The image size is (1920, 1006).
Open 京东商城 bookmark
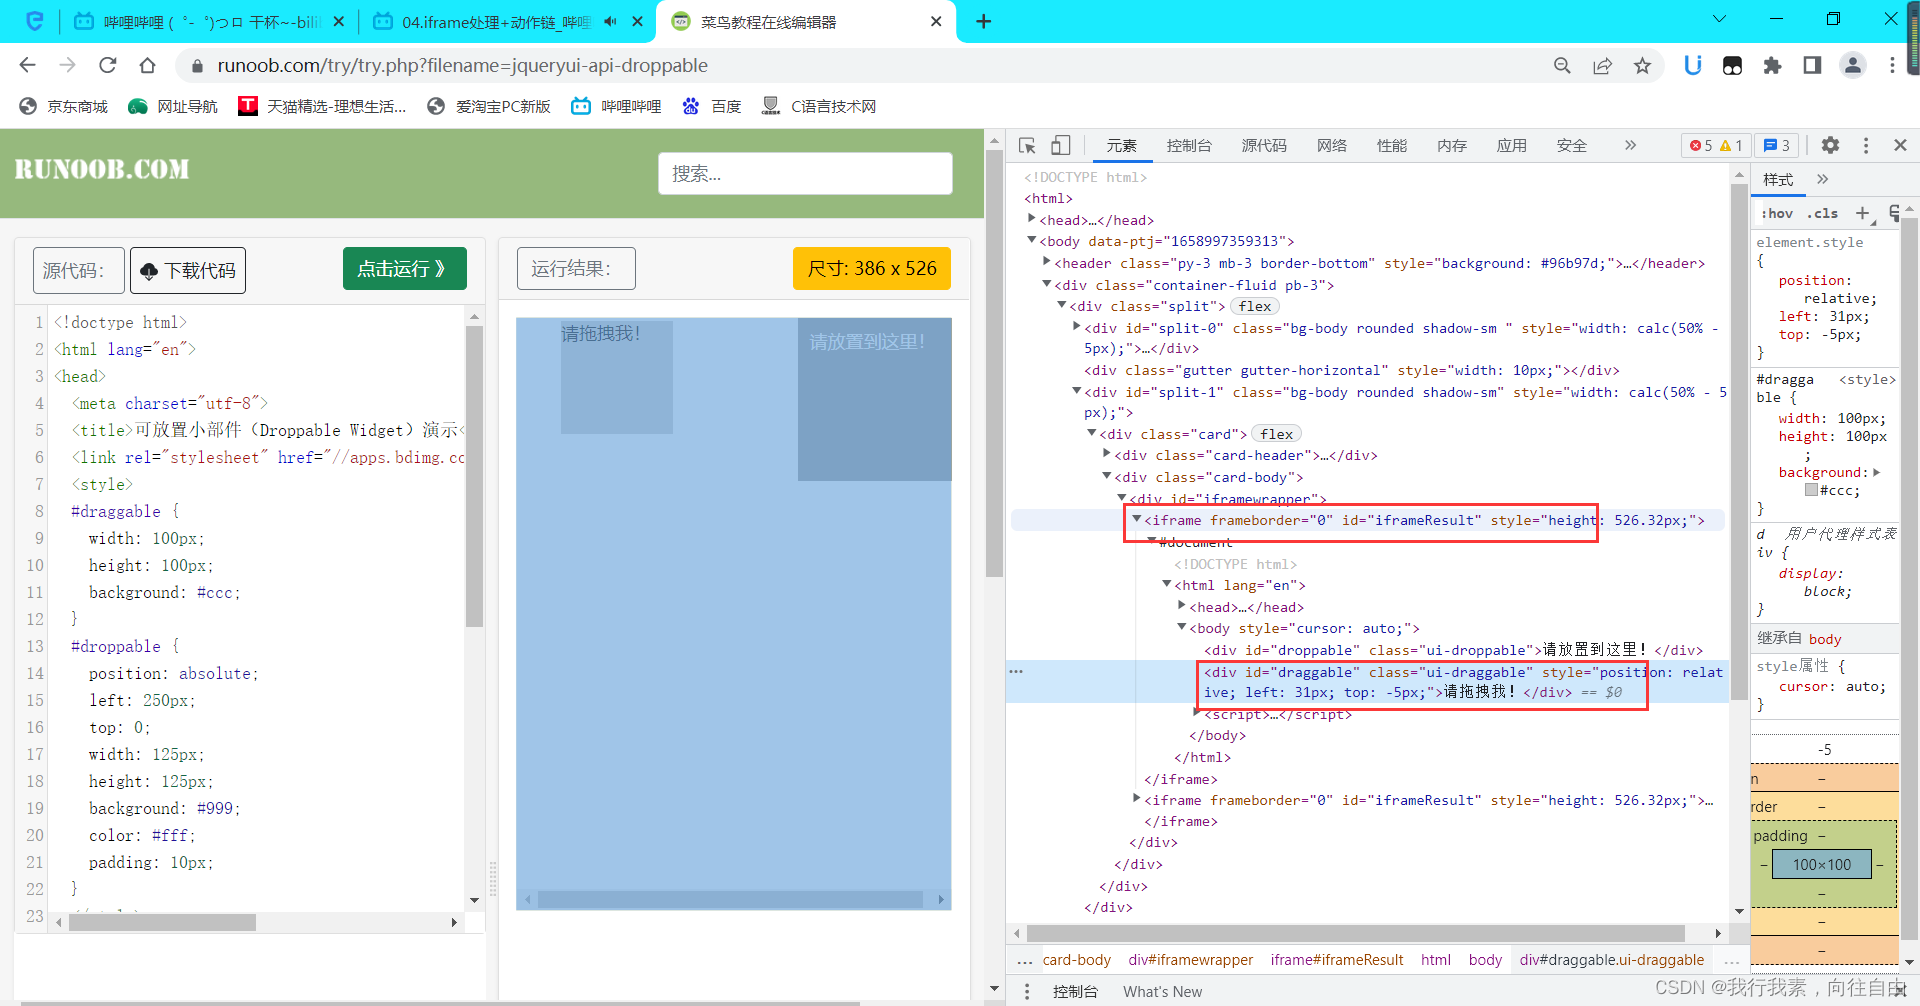[x=64, y=106]
